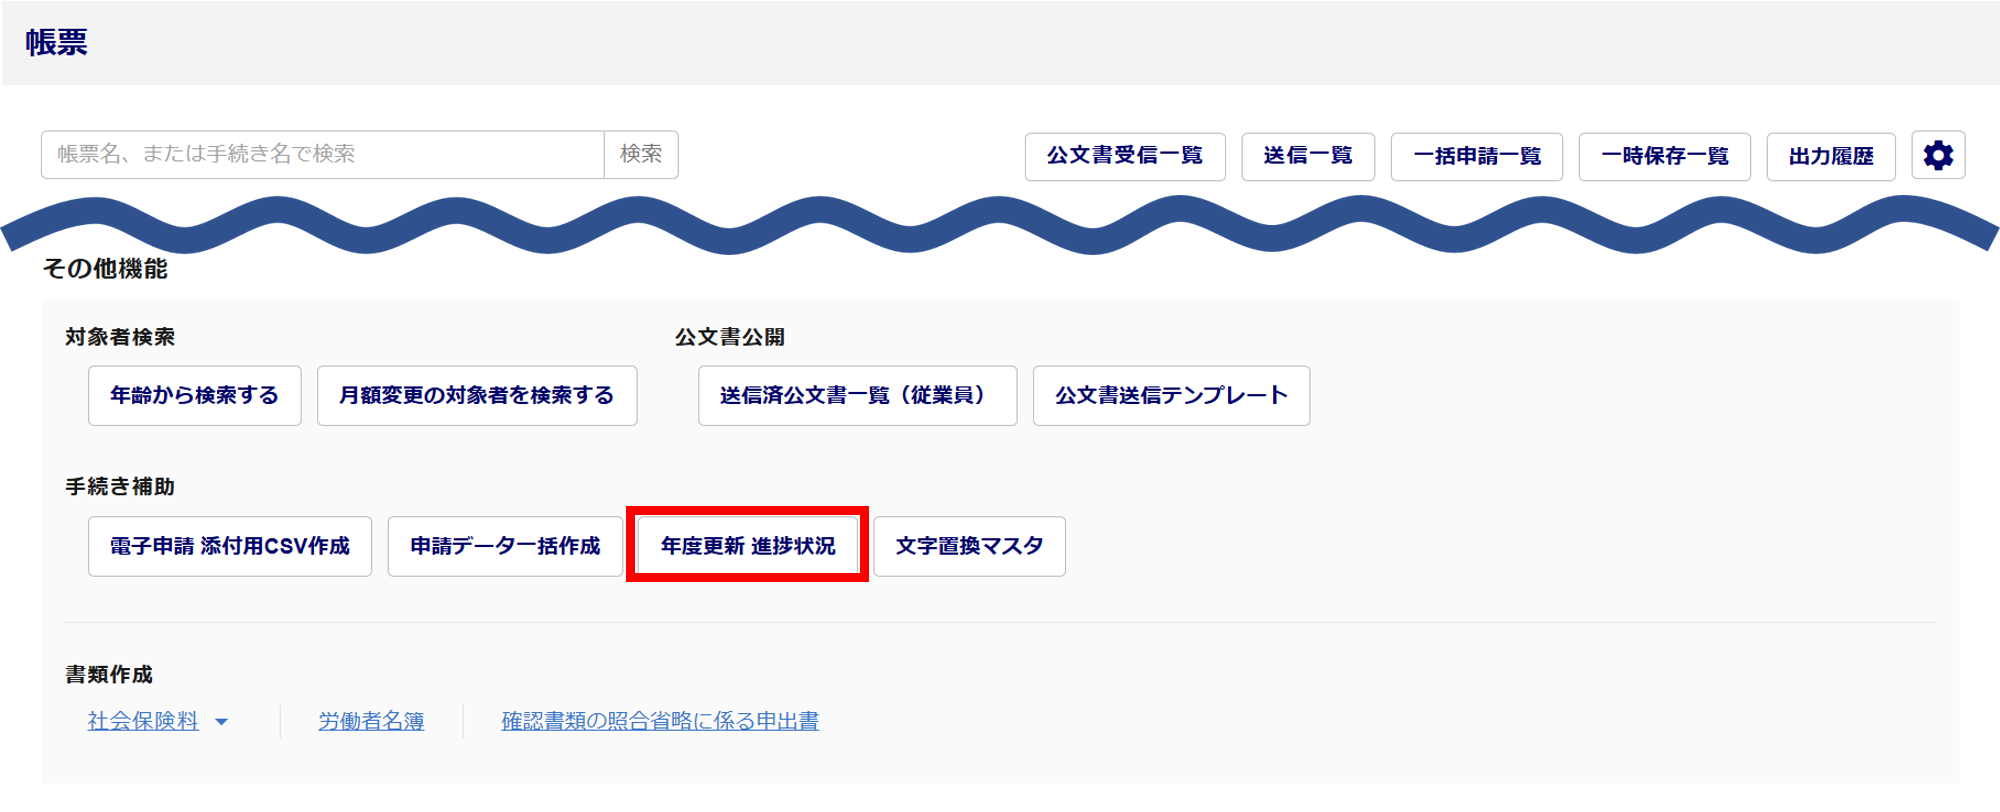The height and width of the screenshot is (812, 2000).
Task: Open 公文書送信テンプレート
Action: tap(1171, 396)
